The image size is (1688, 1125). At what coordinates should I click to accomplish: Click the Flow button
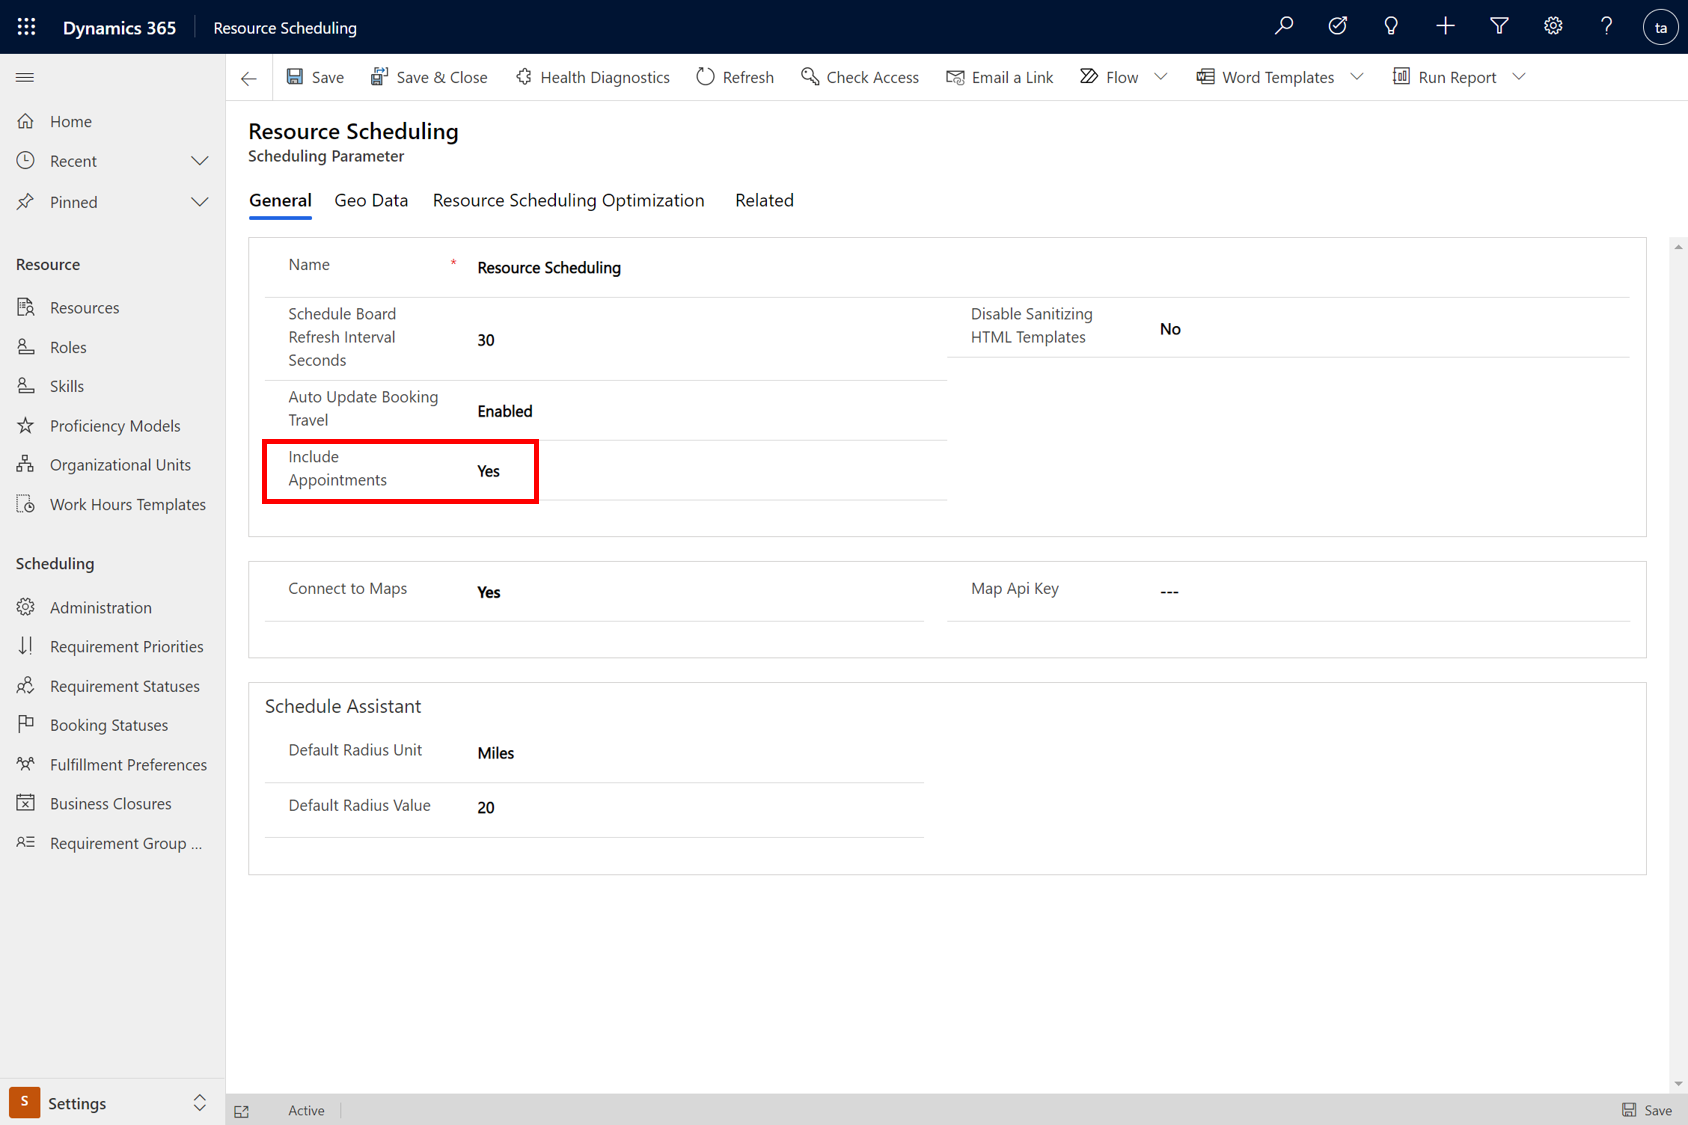[x=1109, y=77]
